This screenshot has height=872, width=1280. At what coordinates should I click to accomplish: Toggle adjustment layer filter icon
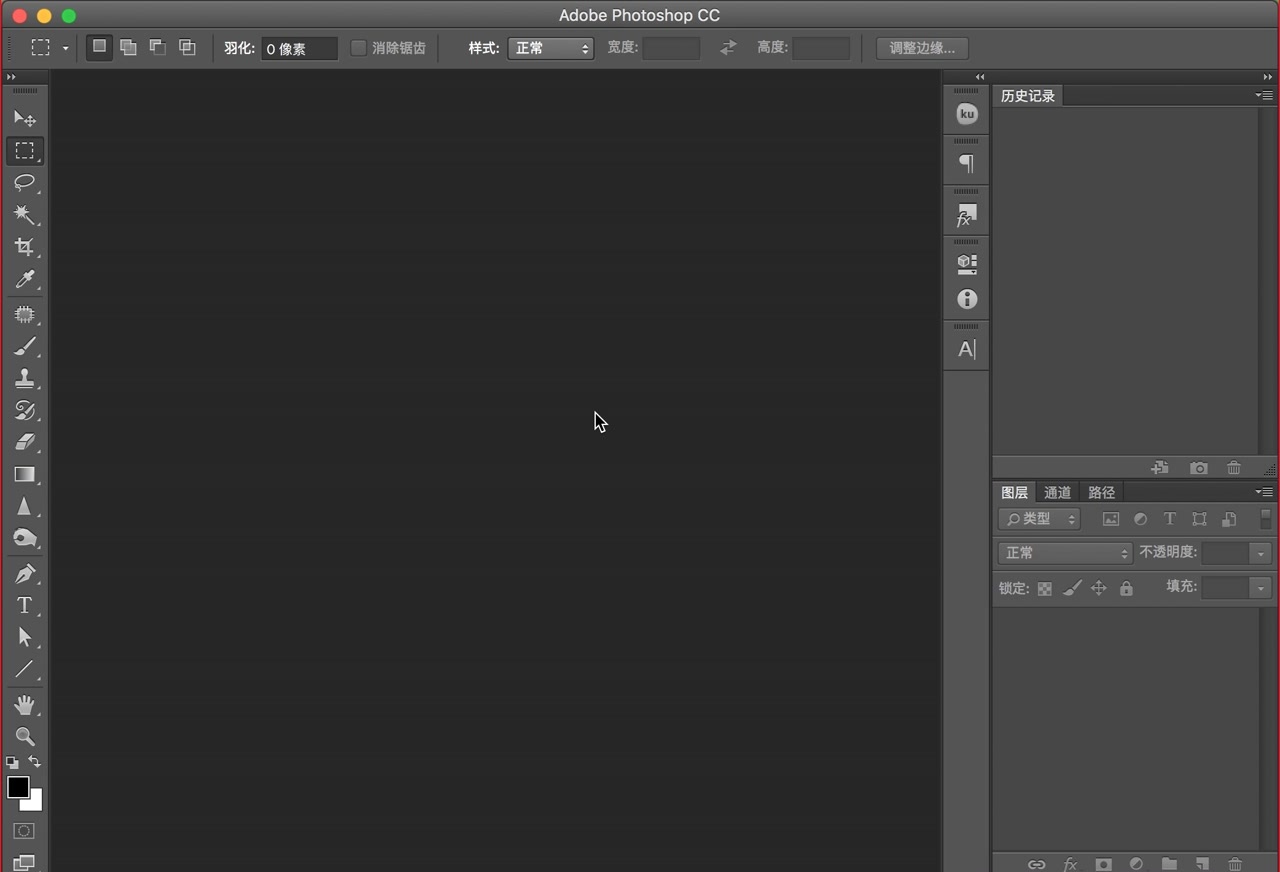pyautogui.click(x=1140, y=519)
